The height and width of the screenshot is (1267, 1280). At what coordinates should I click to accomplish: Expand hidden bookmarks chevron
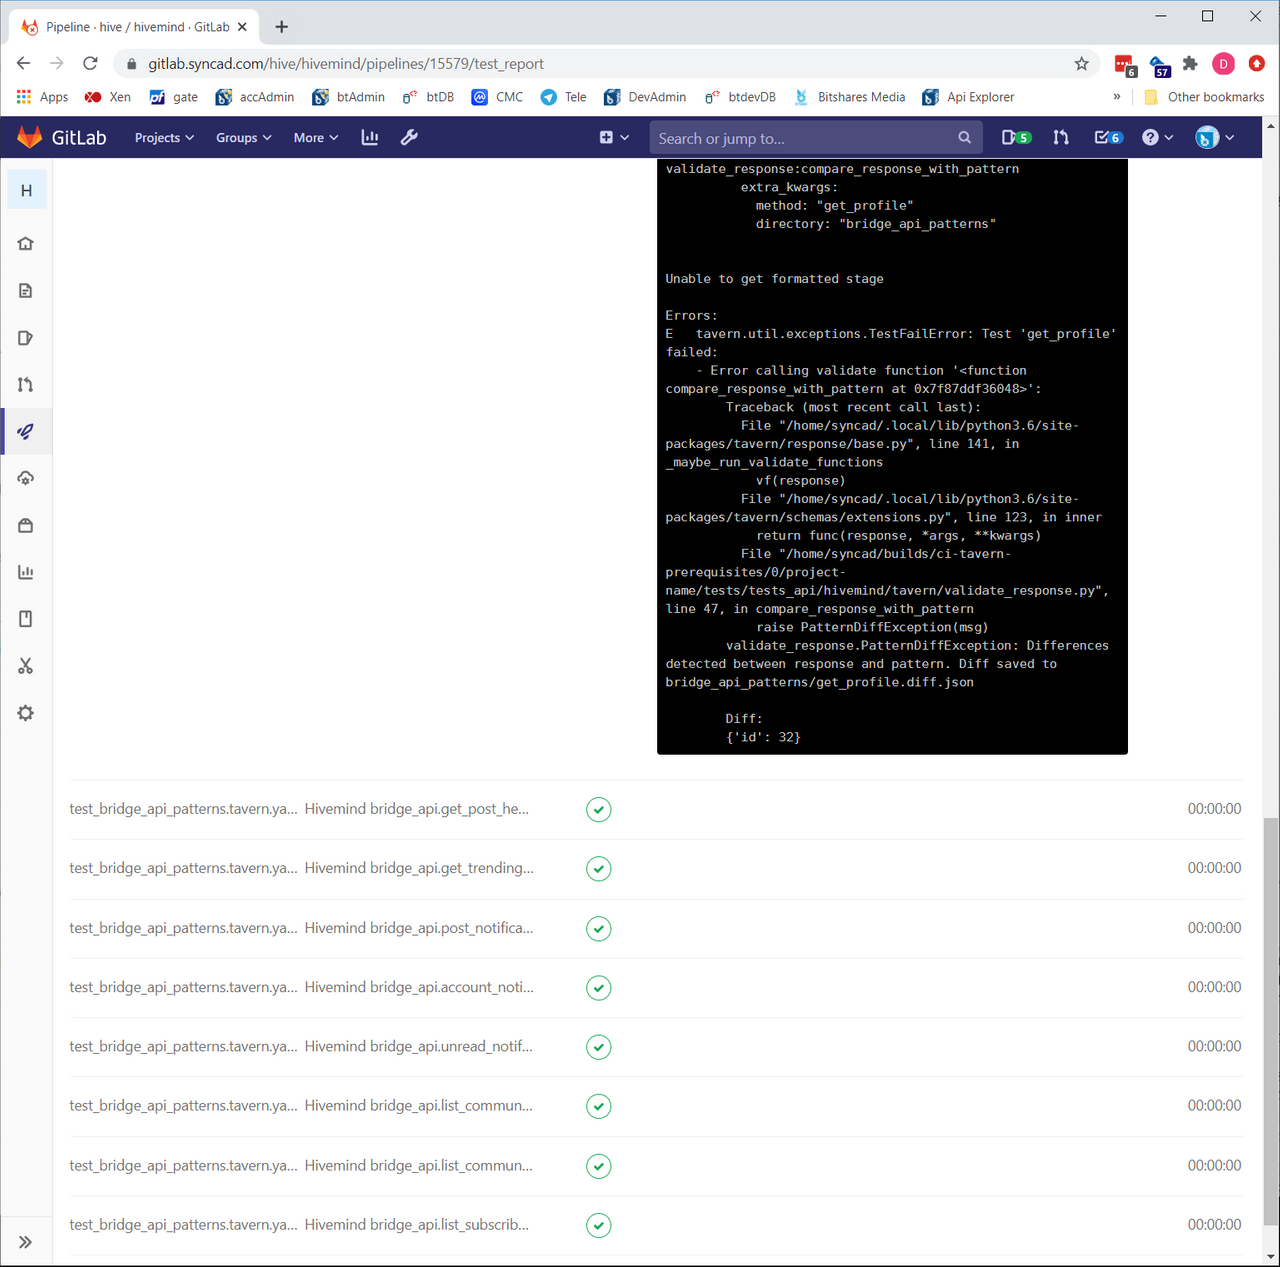[1117, 97]
